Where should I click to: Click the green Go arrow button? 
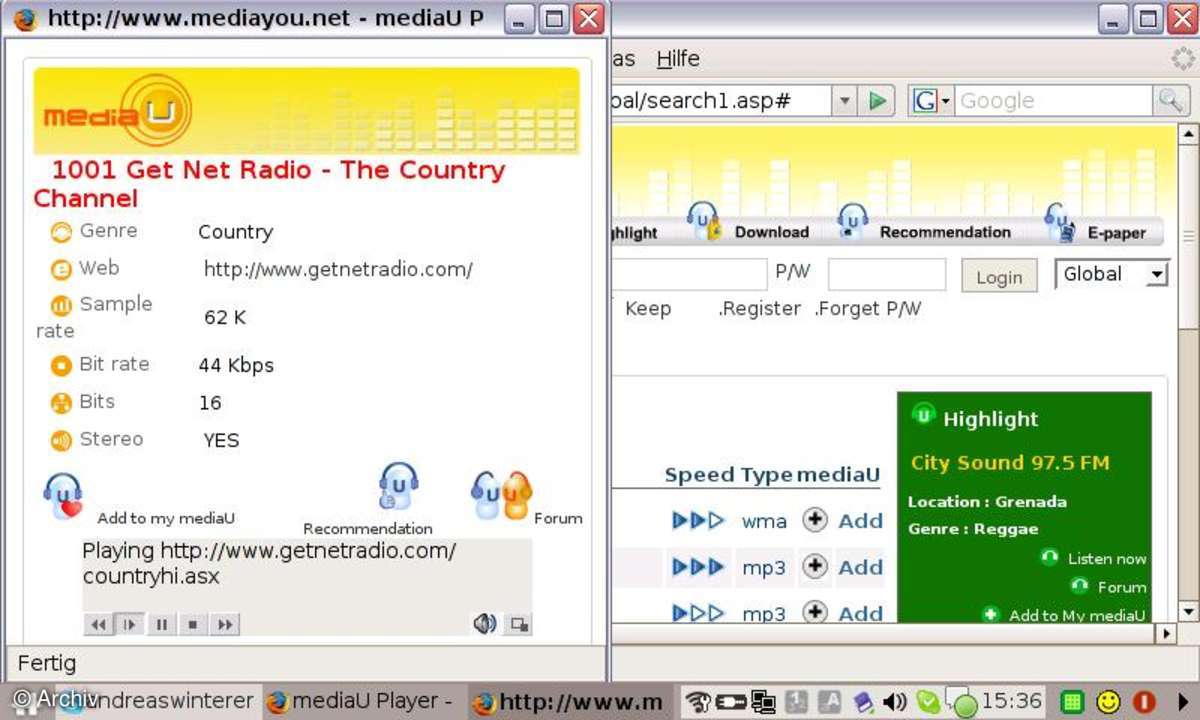coord(878,101)
